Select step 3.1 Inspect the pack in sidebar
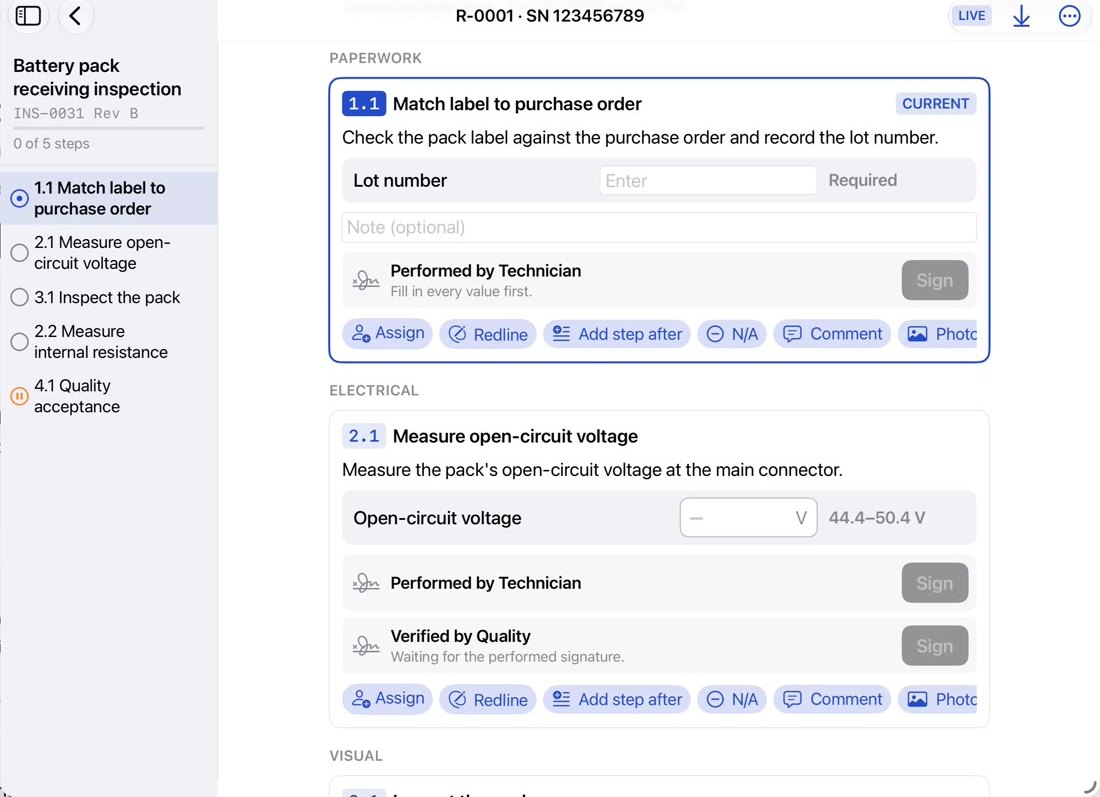 109,297
